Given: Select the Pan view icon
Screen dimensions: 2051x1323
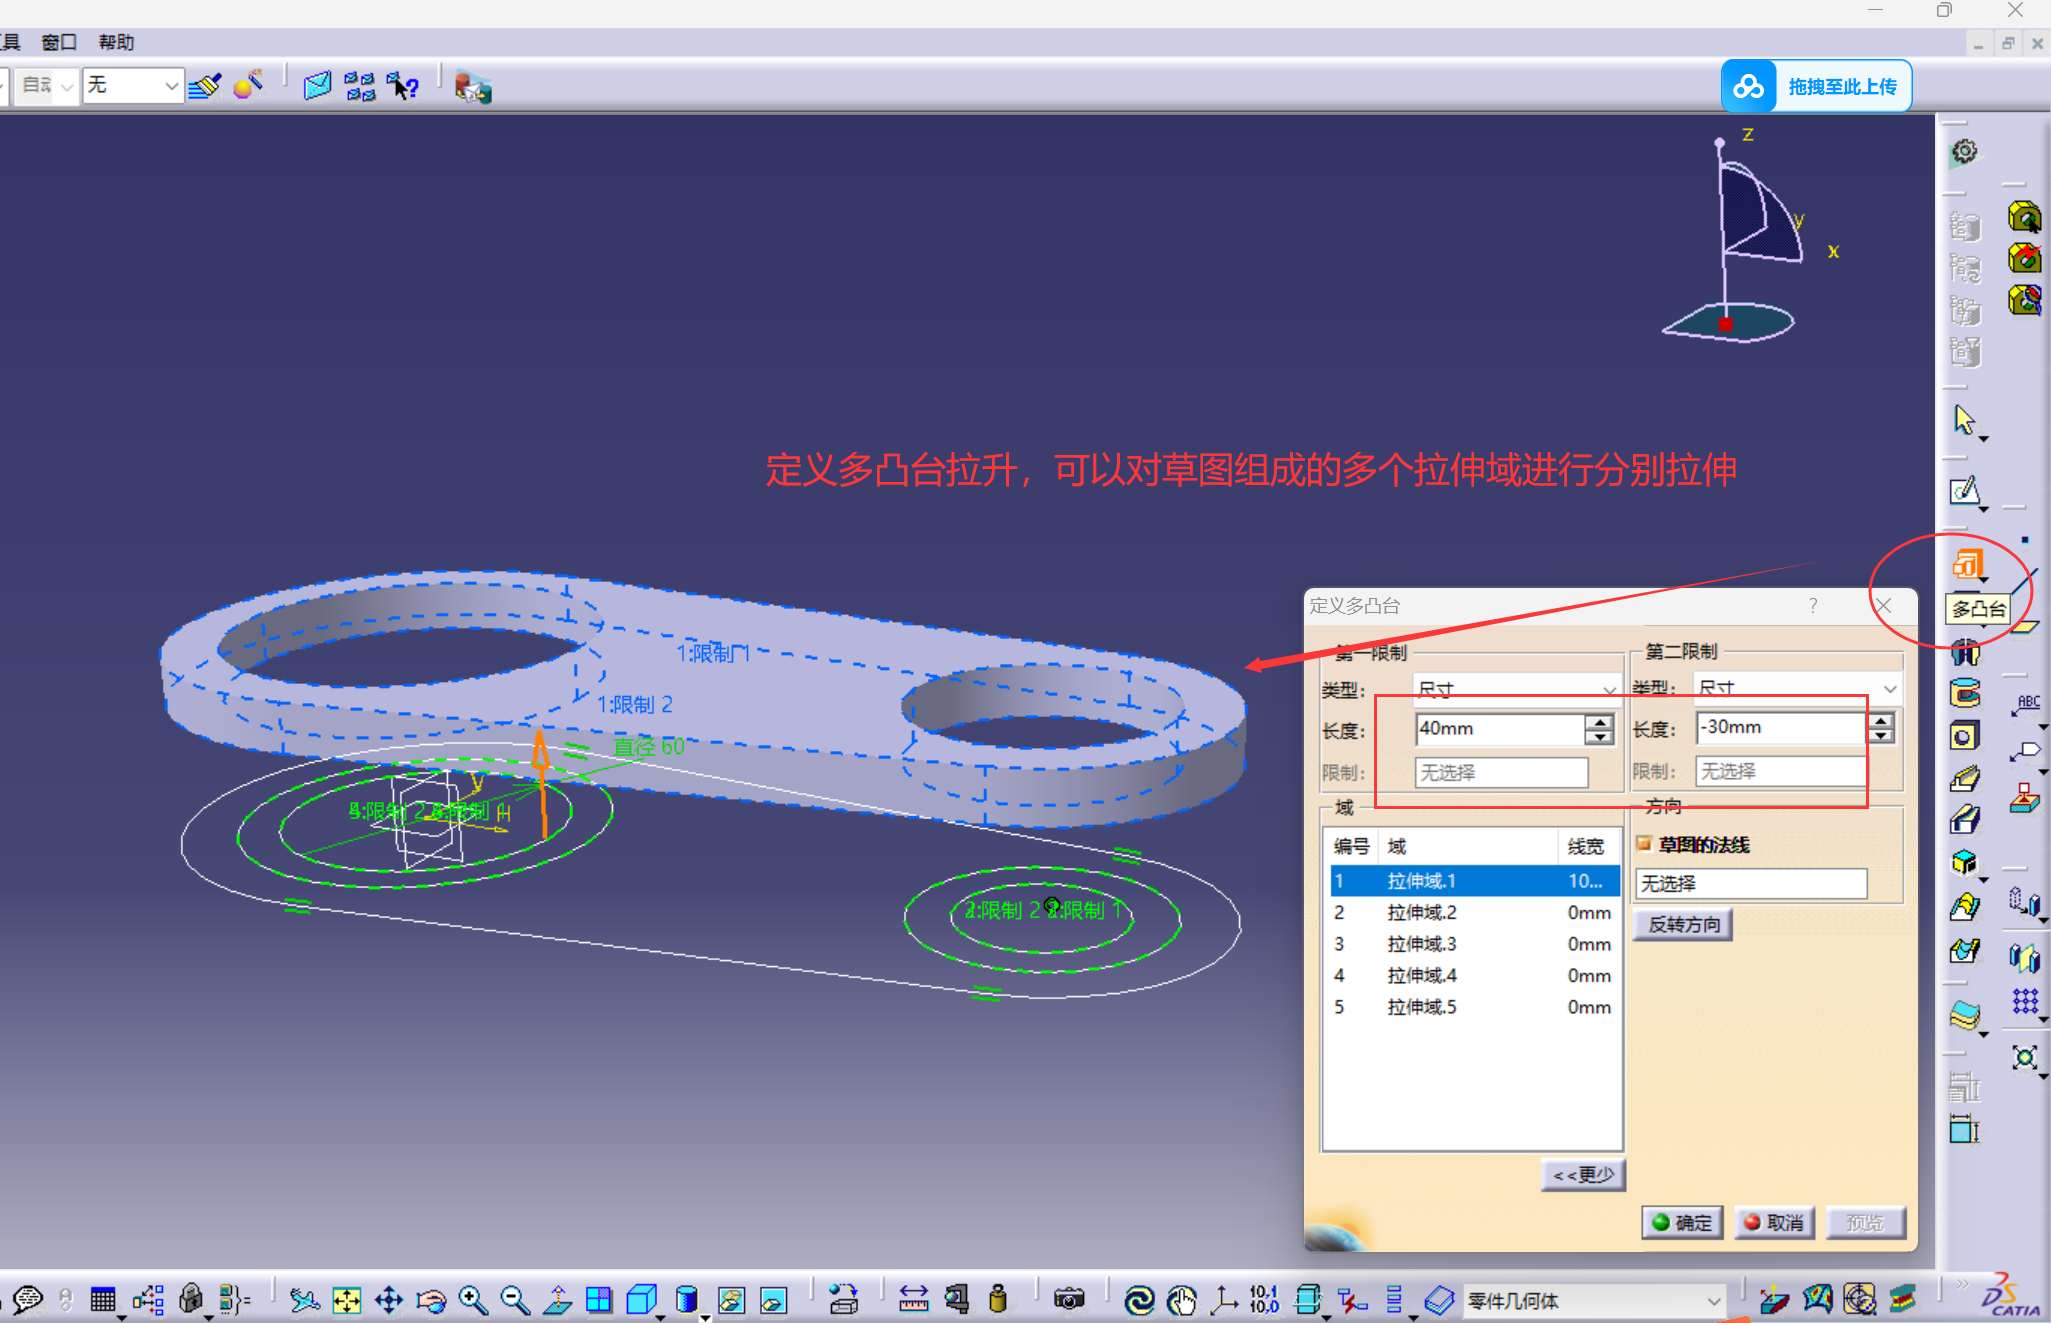Looking at the screenshot, I should 388,1300.
